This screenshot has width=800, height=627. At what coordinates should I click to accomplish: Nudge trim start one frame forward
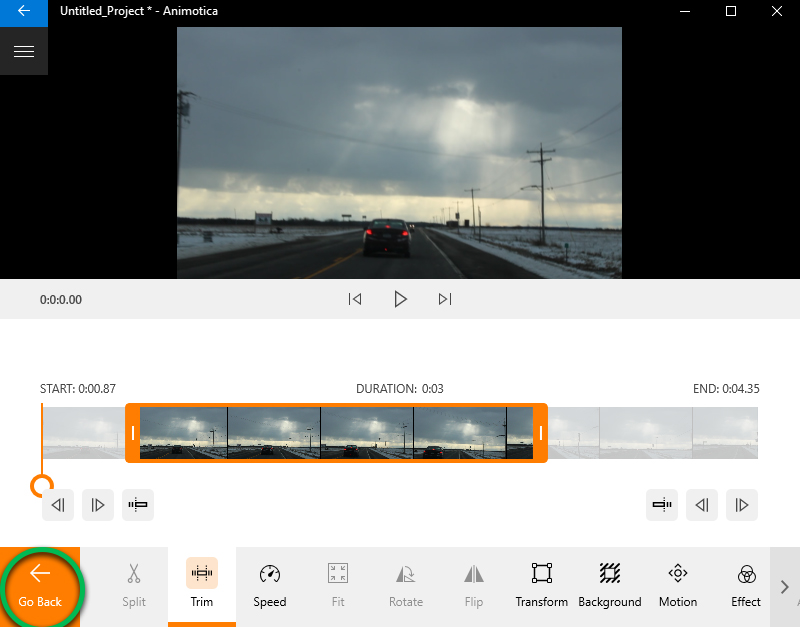pos(97,505)
